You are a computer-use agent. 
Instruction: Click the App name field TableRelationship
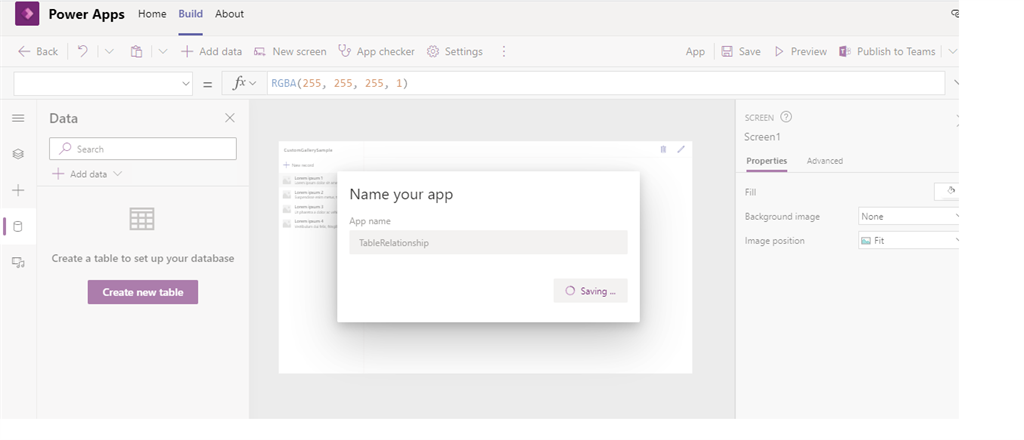(x=488, y=242)
